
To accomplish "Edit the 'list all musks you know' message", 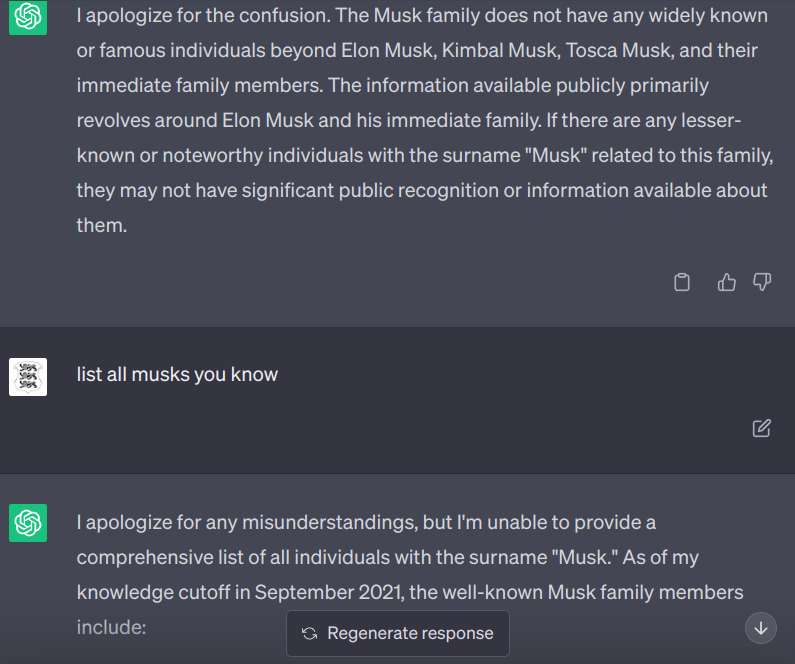I will pos(762,428).
